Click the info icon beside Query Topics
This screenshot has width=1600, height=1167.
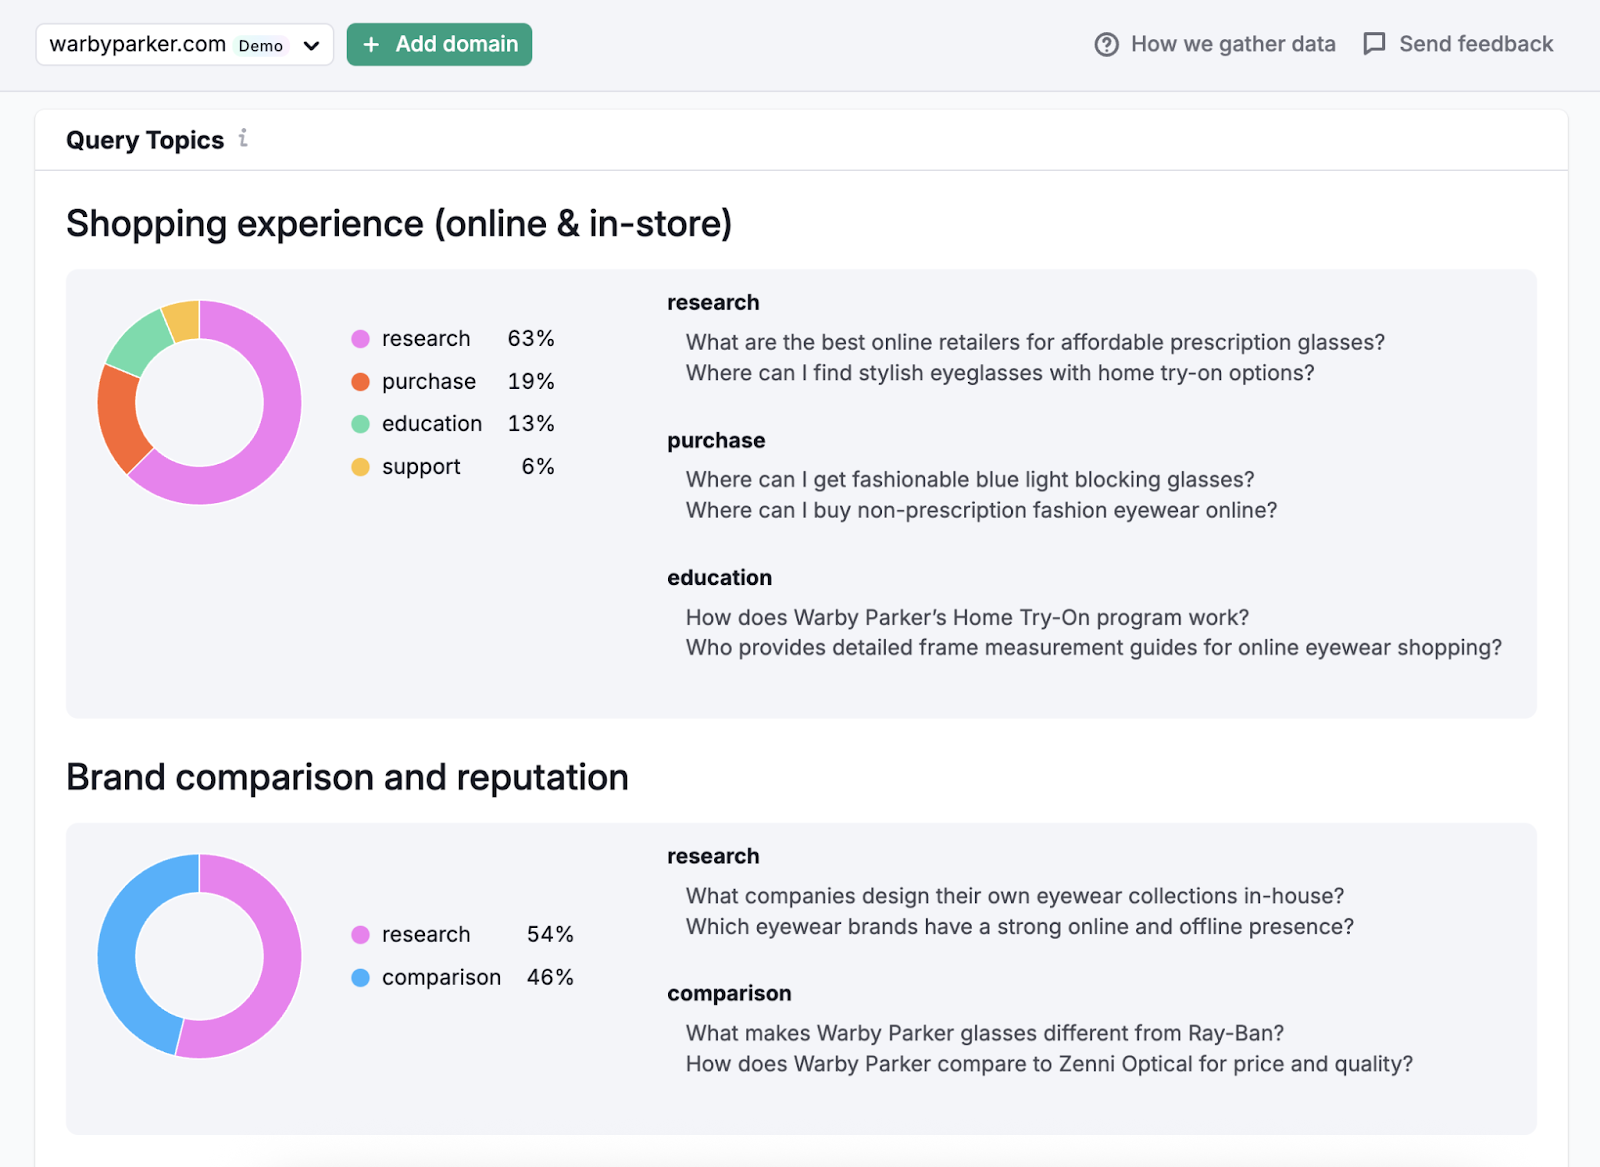point(243,140)
